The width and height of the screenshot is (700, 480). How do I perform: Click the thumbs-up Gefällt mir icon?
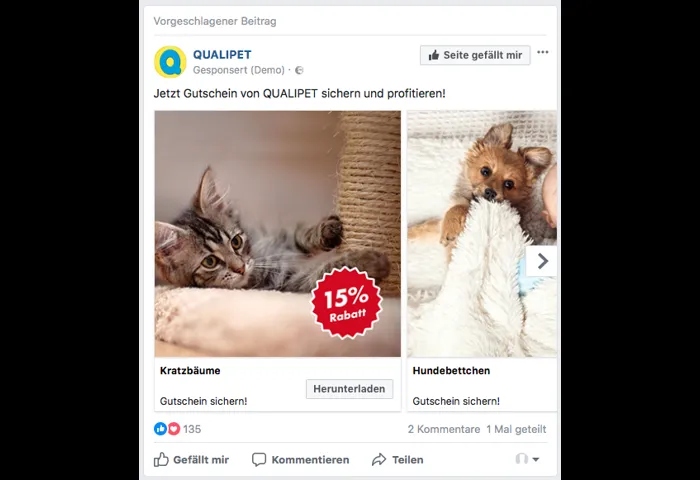point(161,459)
